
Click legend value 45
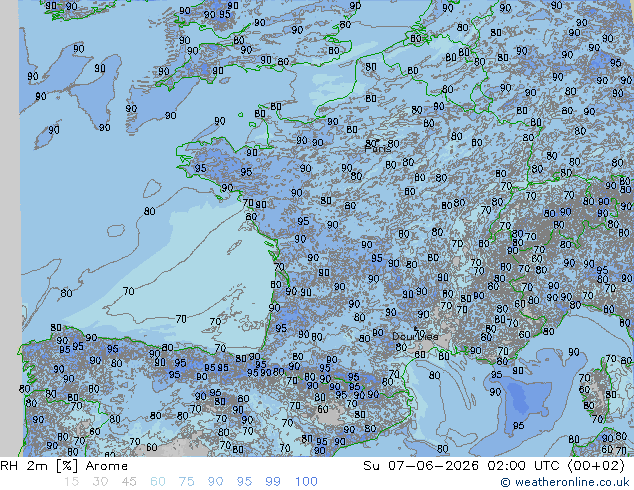click(x=129, y=482)
